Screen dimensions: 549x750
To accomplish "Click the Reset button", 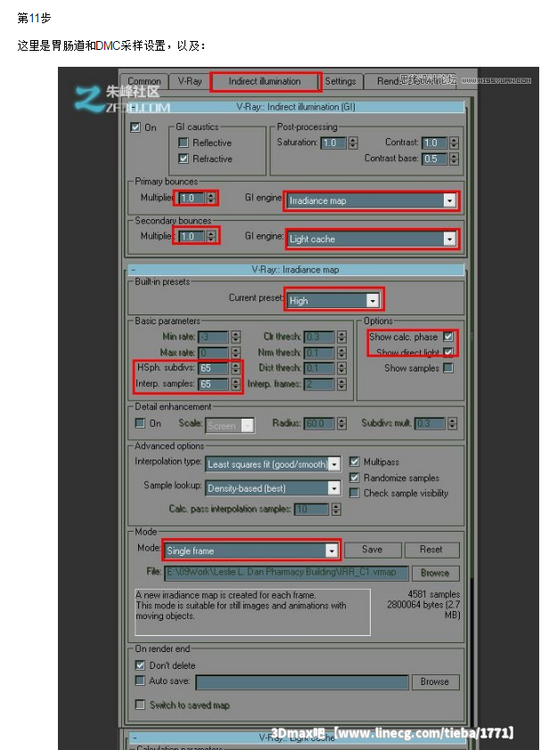I will (x=431, y=550).
